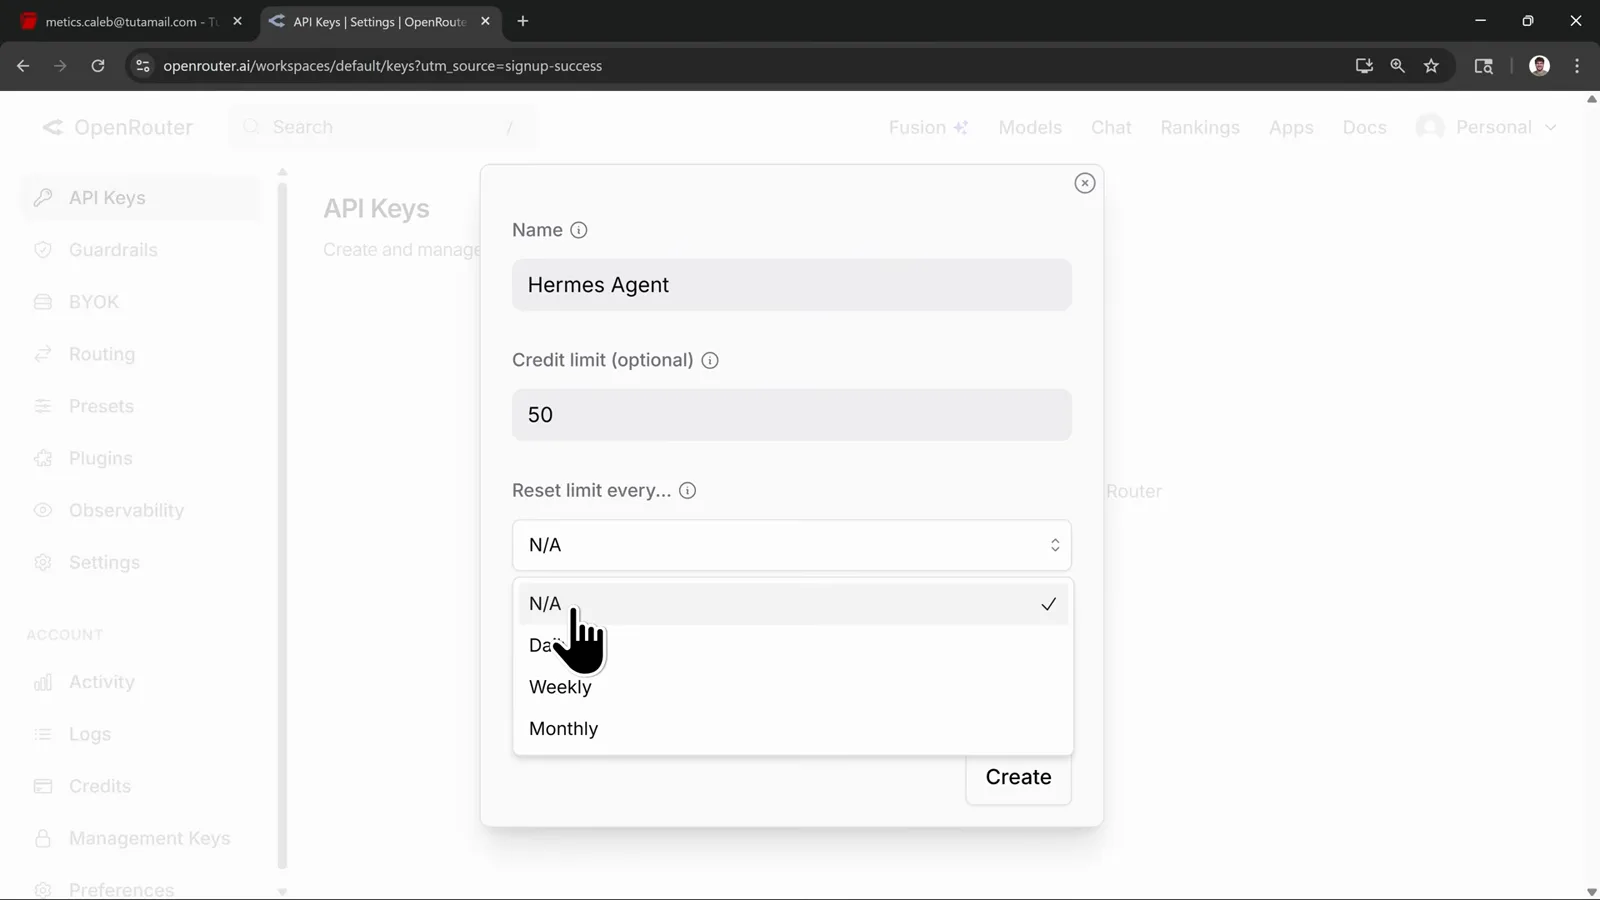Click the BYOK sidebar icon

[x=43, y=302]
